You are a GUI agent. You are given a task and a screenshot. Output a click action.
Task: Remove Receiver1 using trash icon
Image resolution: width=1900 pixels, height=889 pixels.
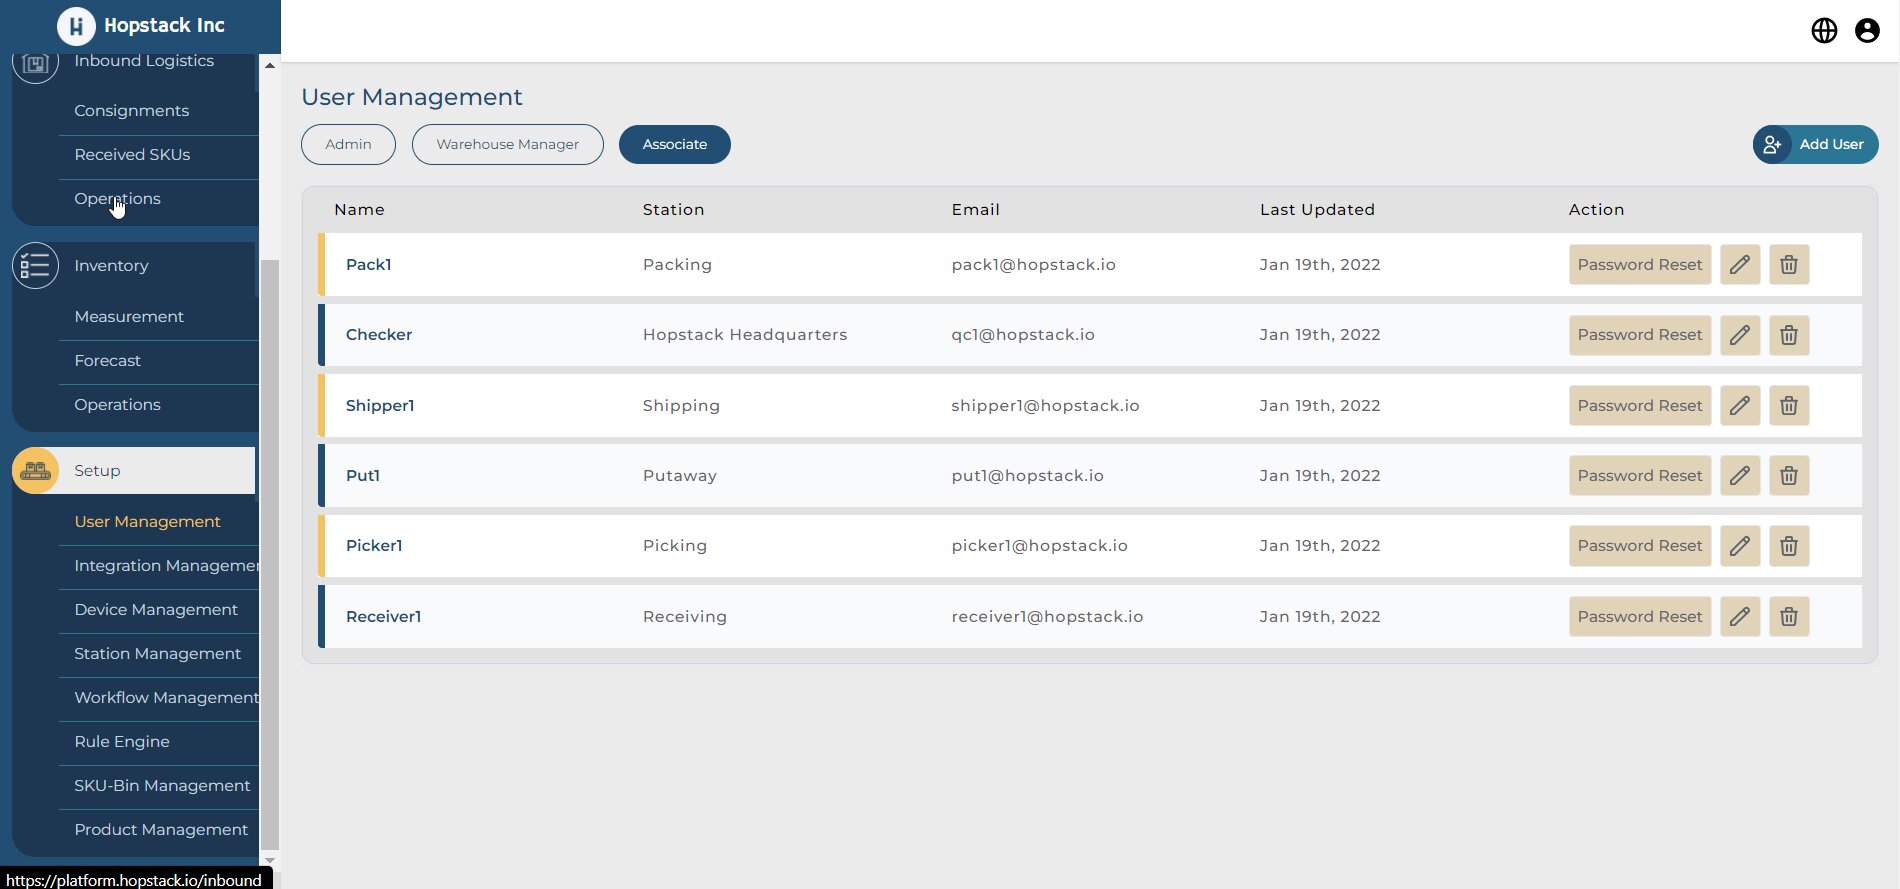(1789, 617)
